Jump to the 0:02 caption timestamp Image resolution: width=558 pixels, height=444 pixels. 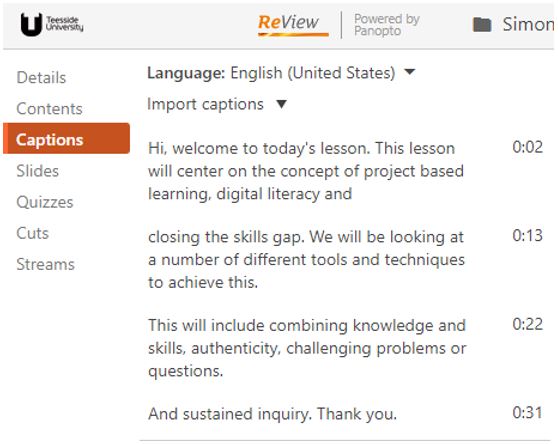tap(527, 147)
